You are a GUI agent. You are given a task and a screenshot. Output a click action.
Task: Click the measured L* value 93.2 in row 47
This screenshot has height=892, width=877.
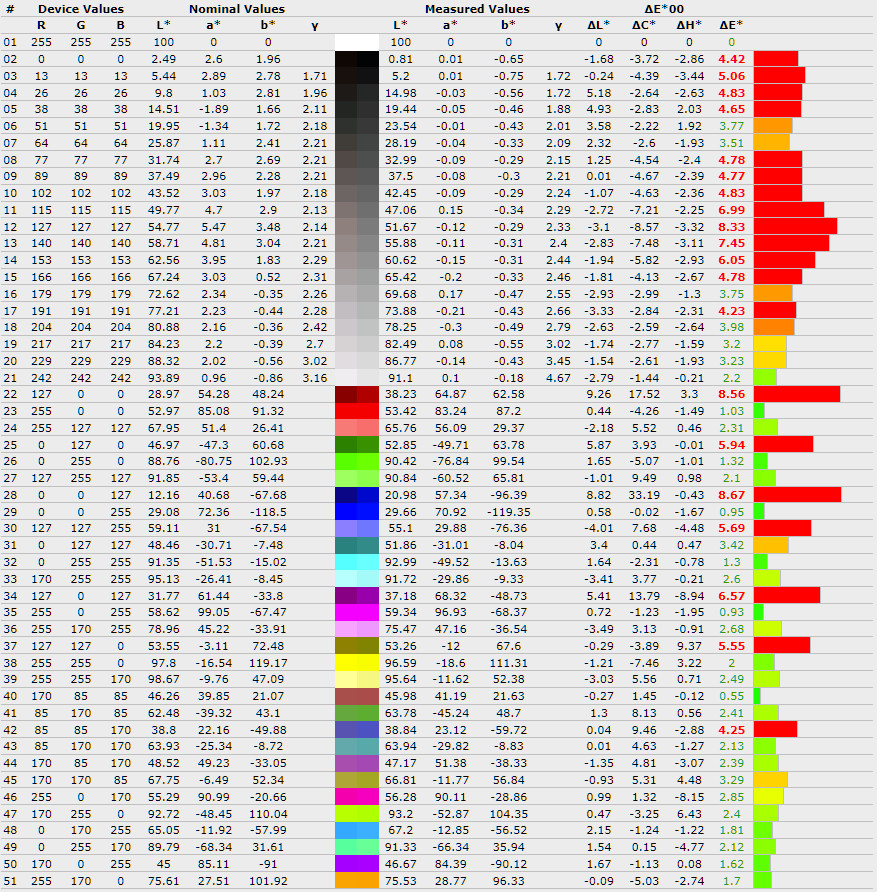point(400,814)
